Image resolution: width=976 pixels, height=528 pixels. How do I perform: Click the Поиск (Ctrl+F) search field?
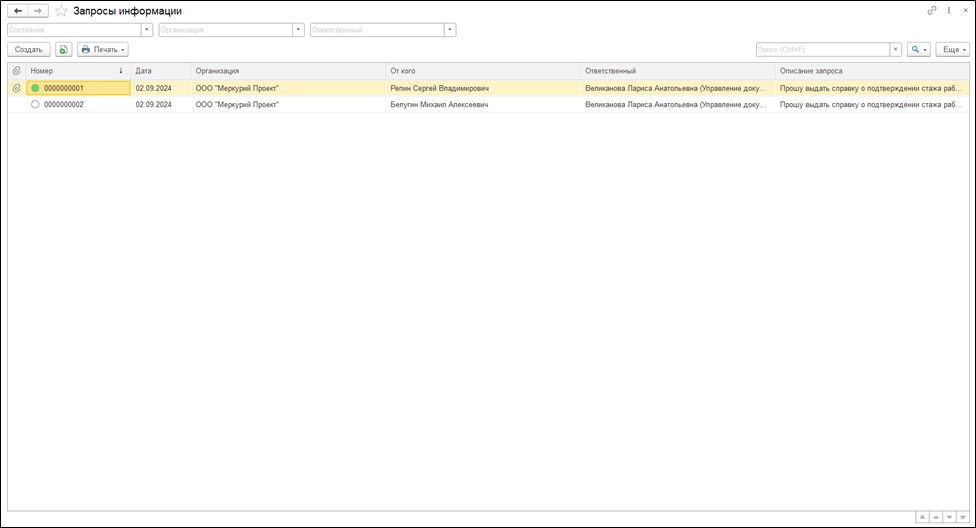(821, 49)
